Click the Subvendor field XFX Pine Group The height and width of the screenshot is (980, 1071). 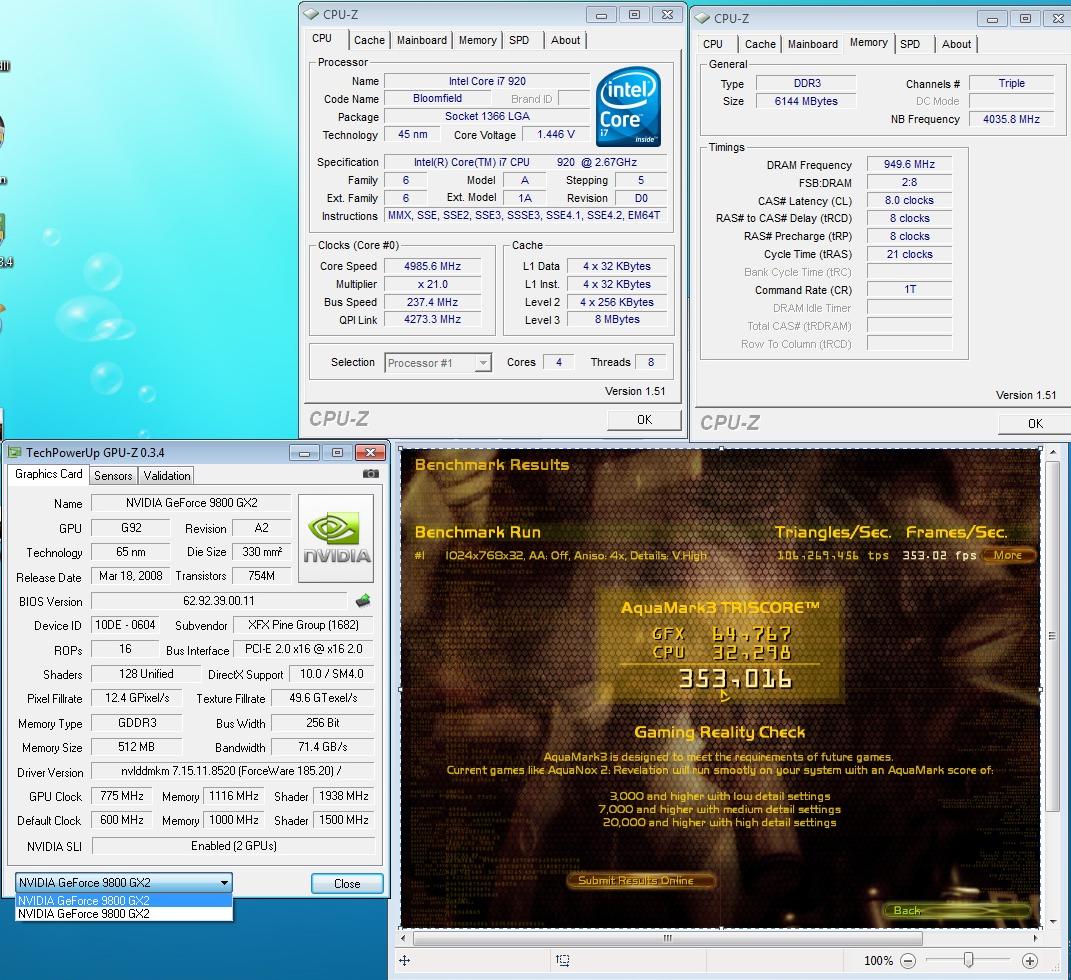pos(303,625)
